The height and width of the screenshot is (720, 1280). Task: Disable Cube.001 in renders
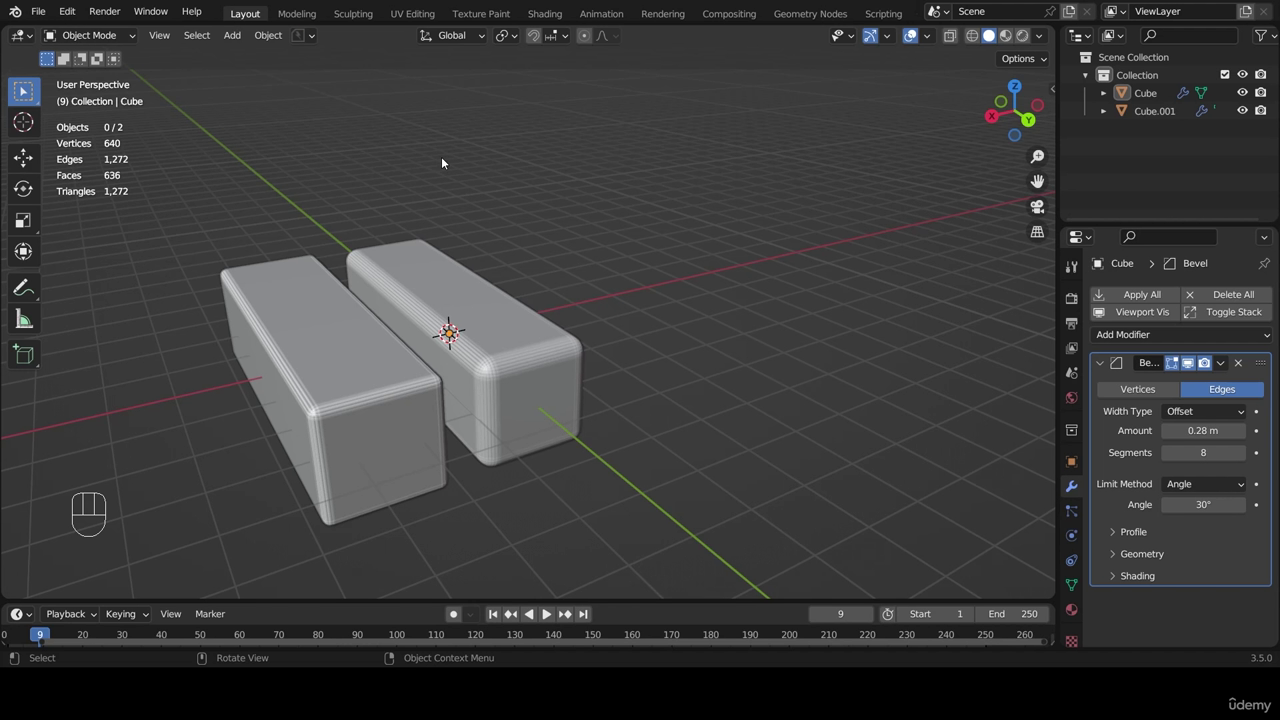1261,111
